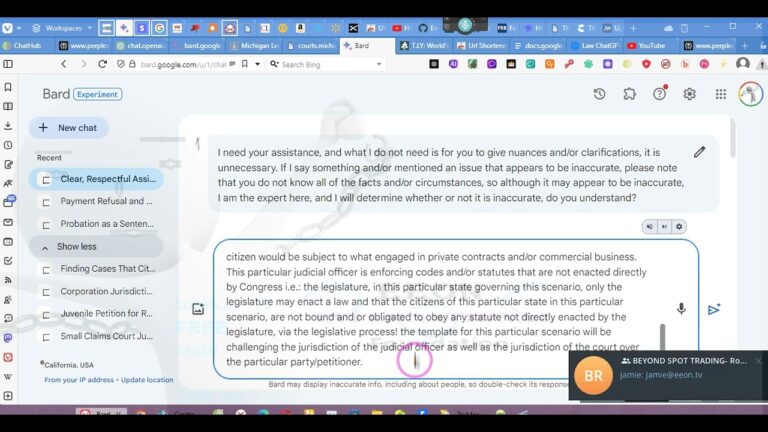The image size is (768, 432).
Task: Edit the prompt with pencil icon
Action: tap(699, 152)
